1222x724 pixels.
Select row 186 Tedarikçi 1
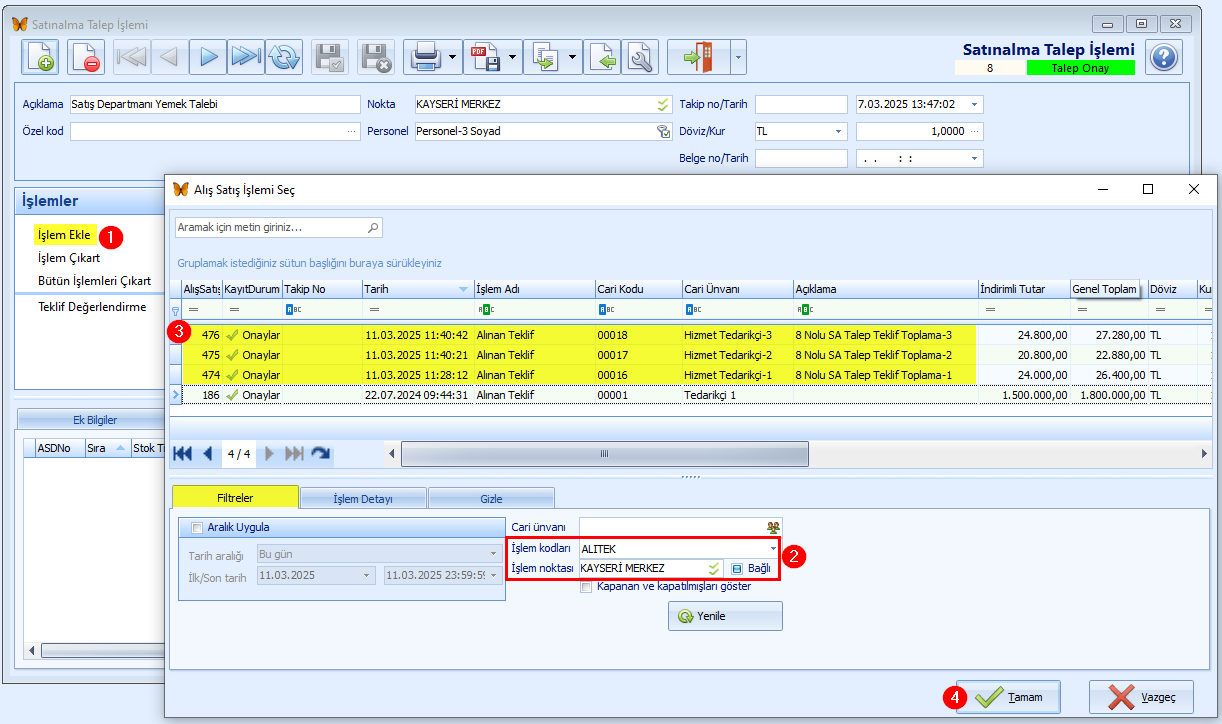690,395
